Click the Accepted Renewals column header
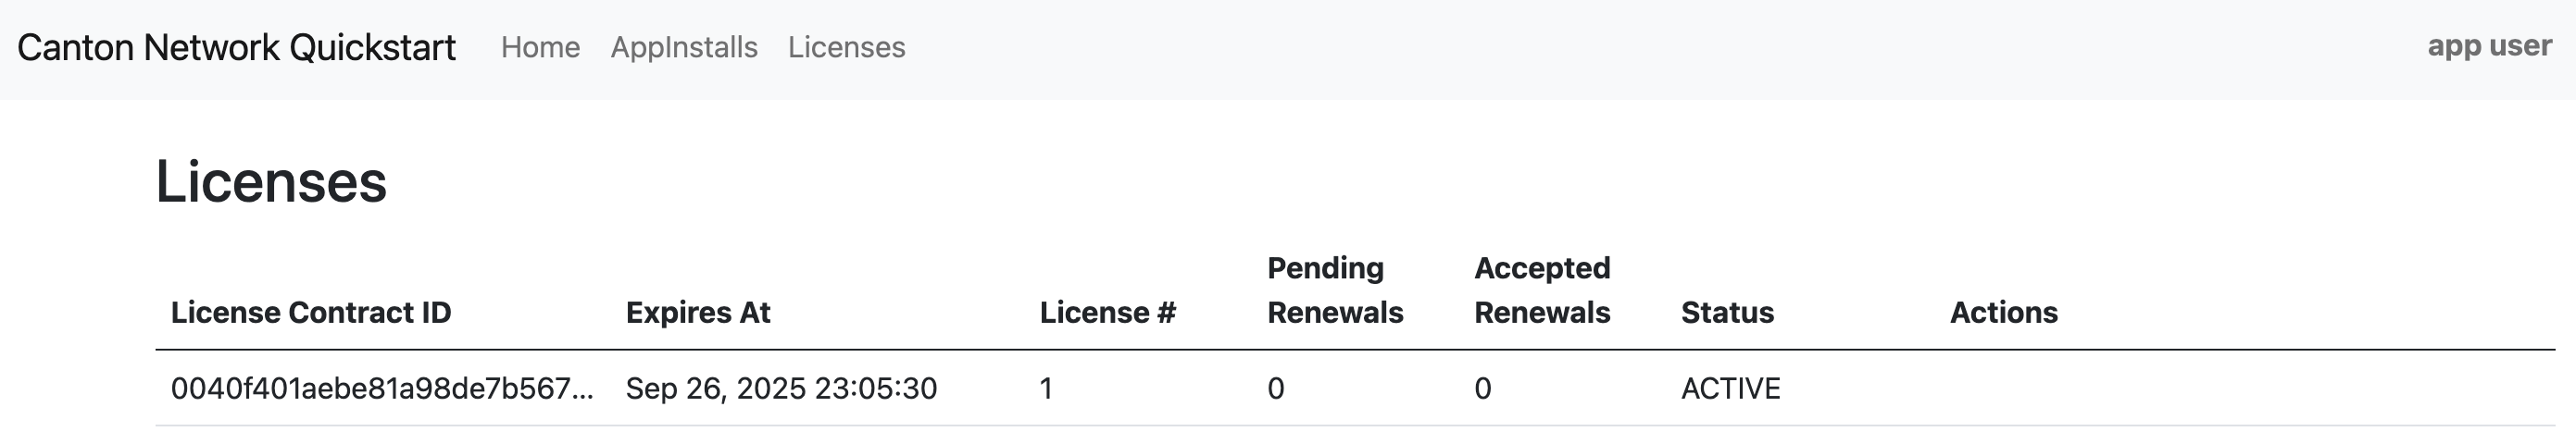Screen dimensions: 2576x444 tap(1541, 290)
